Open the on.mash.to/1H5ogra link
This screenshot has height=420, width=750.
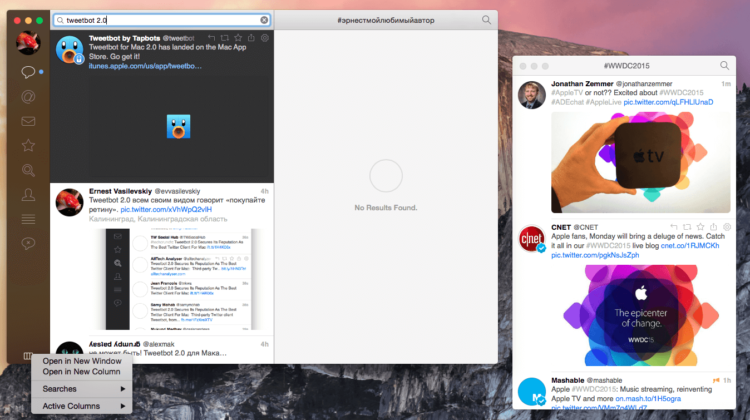click(x=648, y=398)
